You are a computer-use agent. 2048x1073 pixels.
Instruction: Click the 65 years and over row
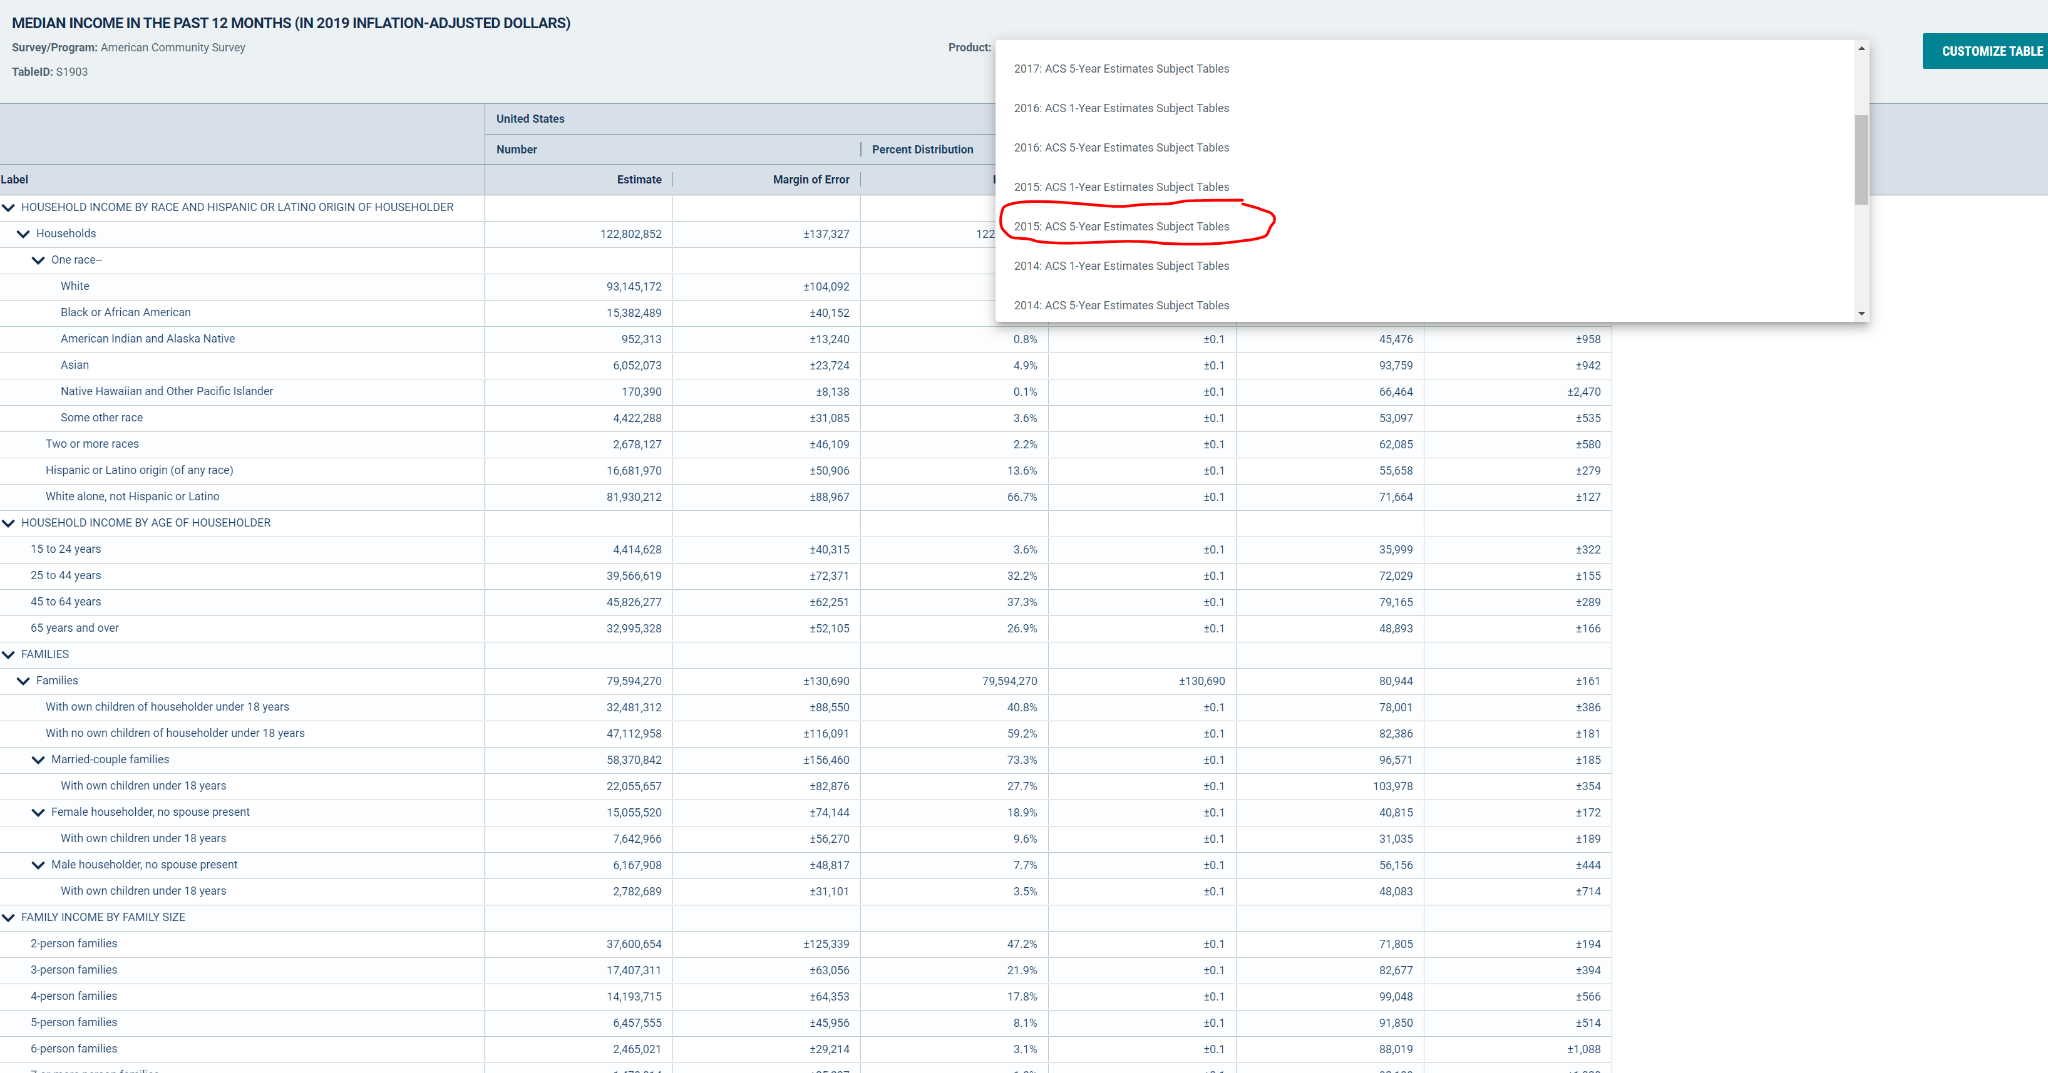click(74, 628)
